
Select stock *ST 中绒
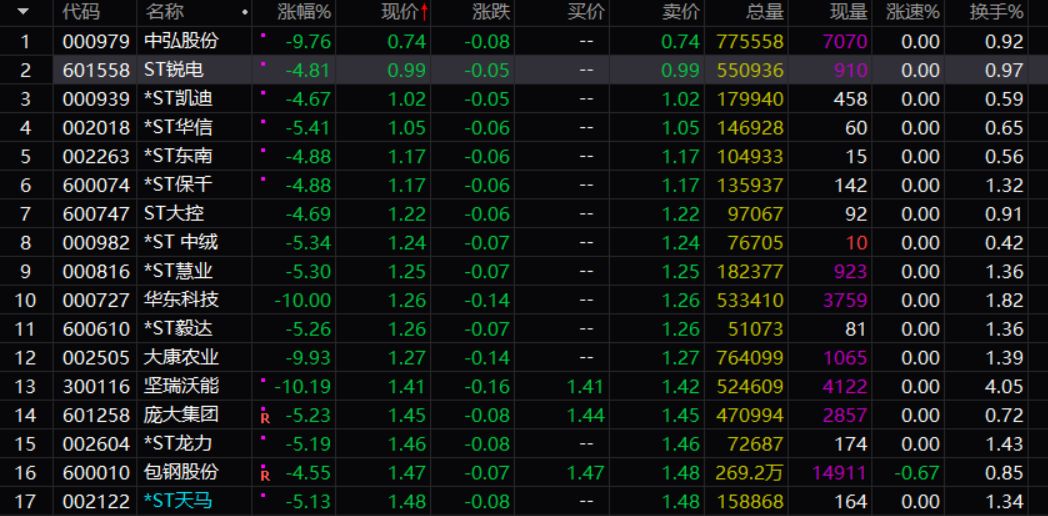pyautogui.click(x=181, y=243)
